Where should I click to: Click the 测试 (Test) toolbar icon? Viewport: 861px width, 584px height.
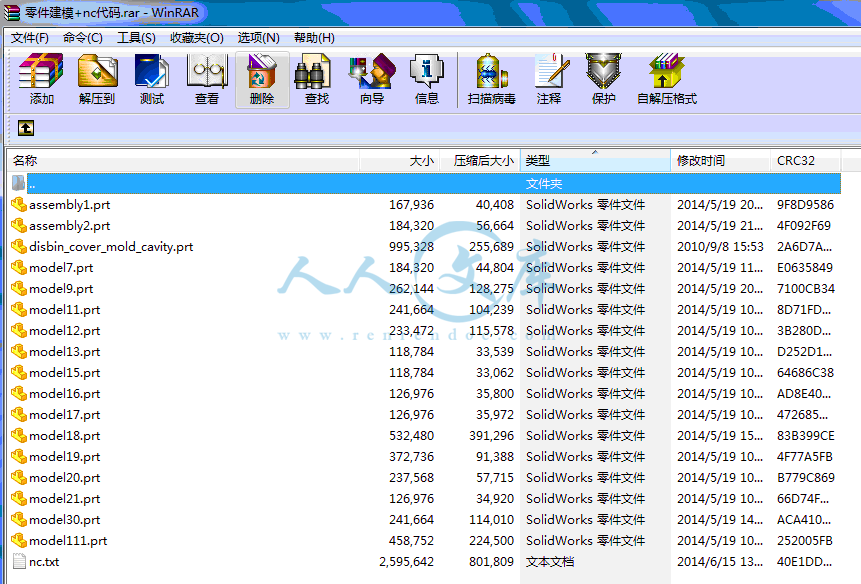152,71
